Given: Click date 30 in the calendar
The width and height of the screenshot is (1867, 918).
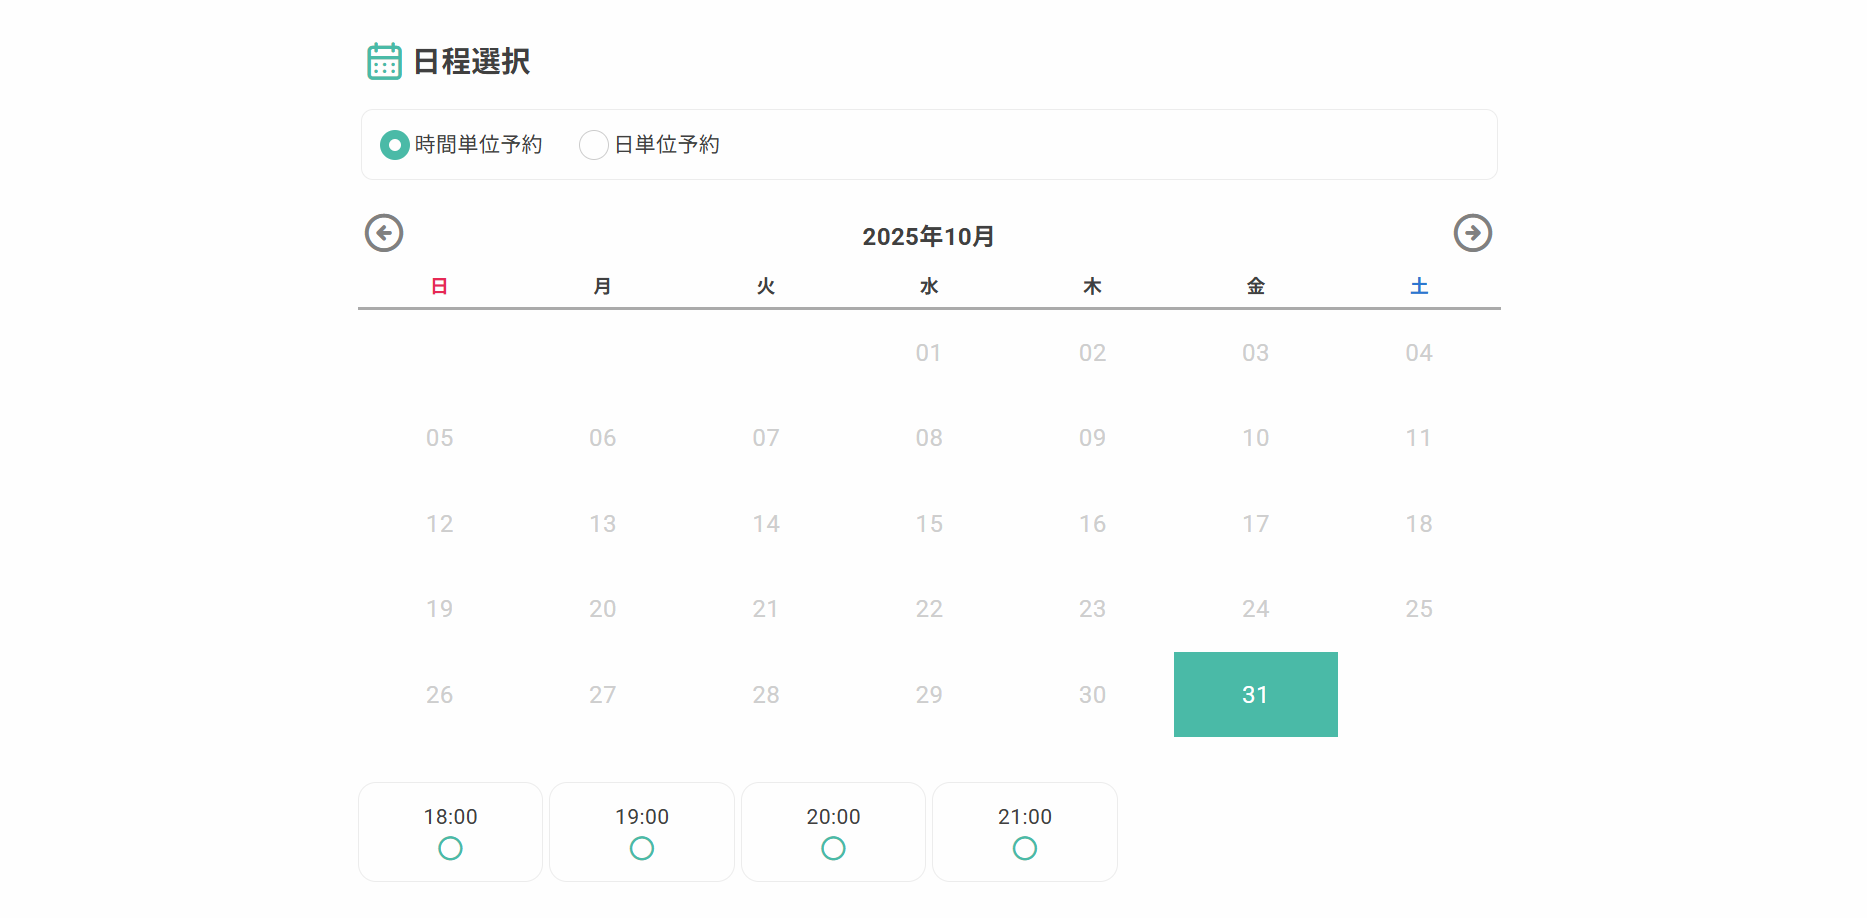Looking at the screenshot, I should click(1092, 694).
